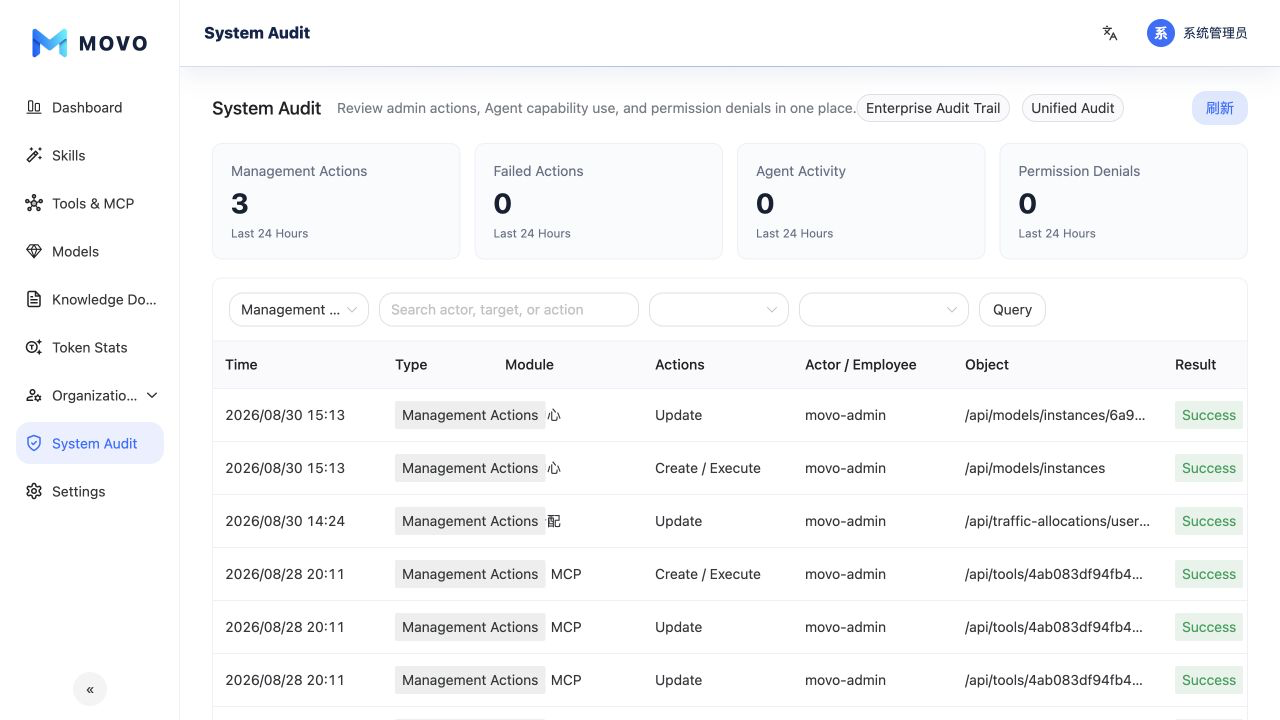
Task: Click the language translate icon
Action: (1110, 33)
